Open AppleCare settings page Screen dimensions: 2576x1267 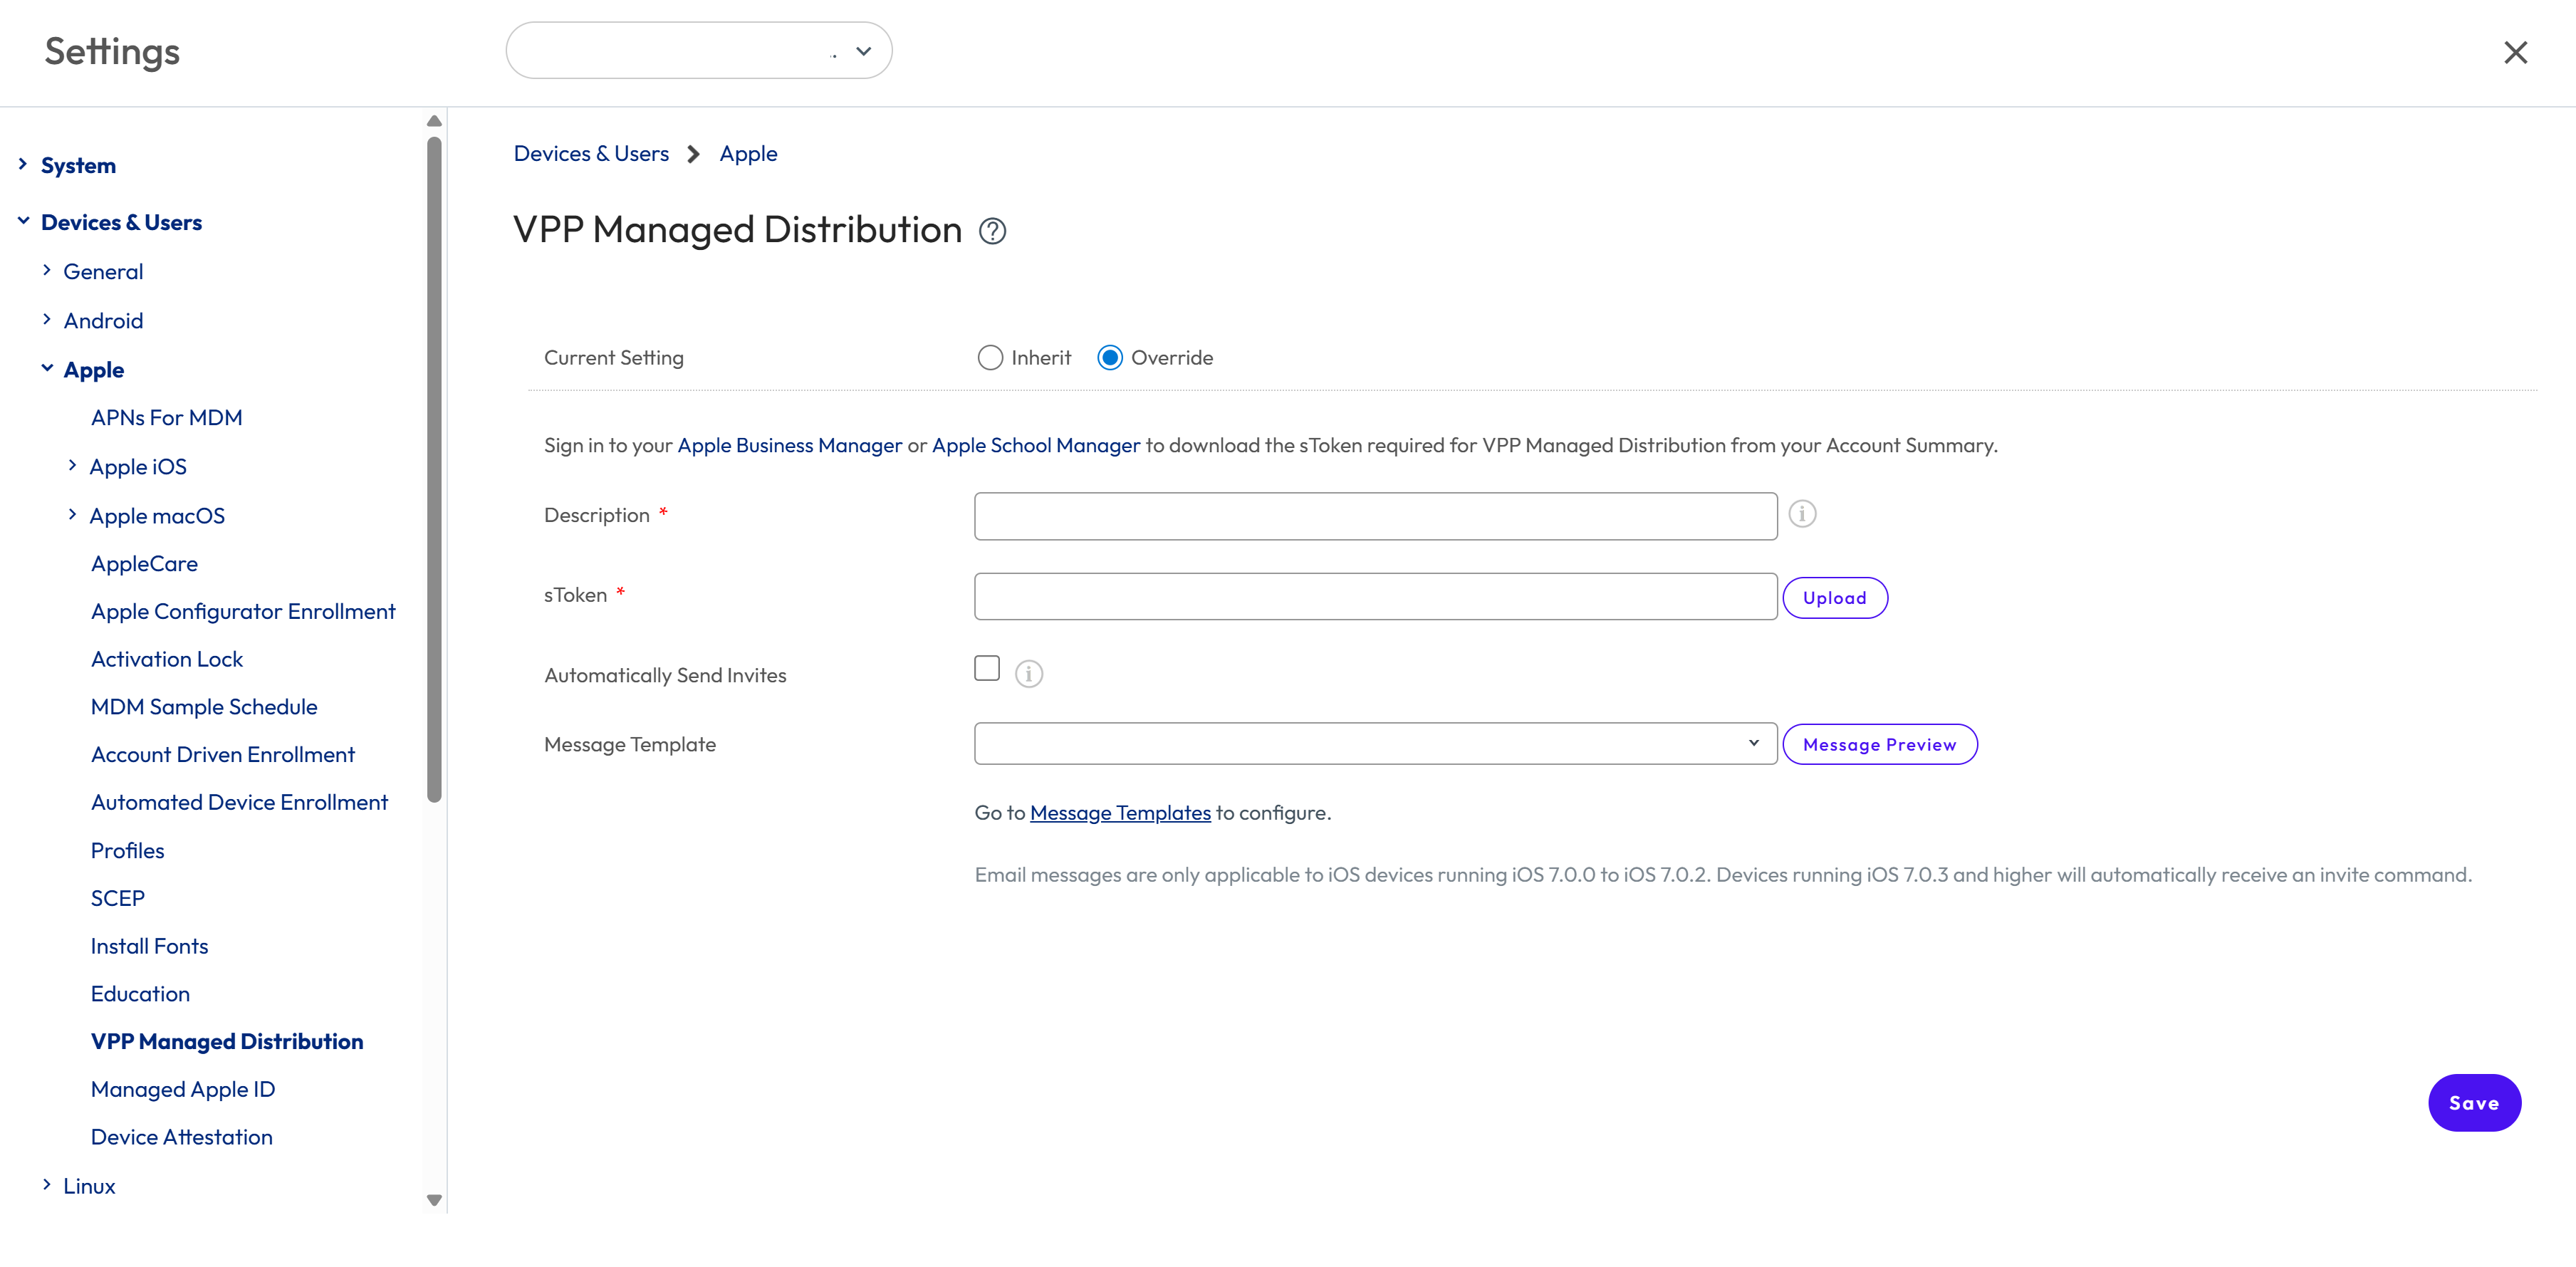click(144, 564)
